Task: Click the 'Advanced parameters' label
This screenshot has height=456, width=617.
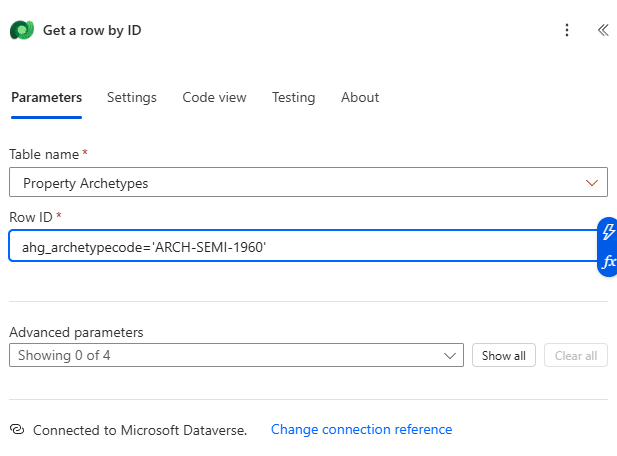Action: (76, 332)
